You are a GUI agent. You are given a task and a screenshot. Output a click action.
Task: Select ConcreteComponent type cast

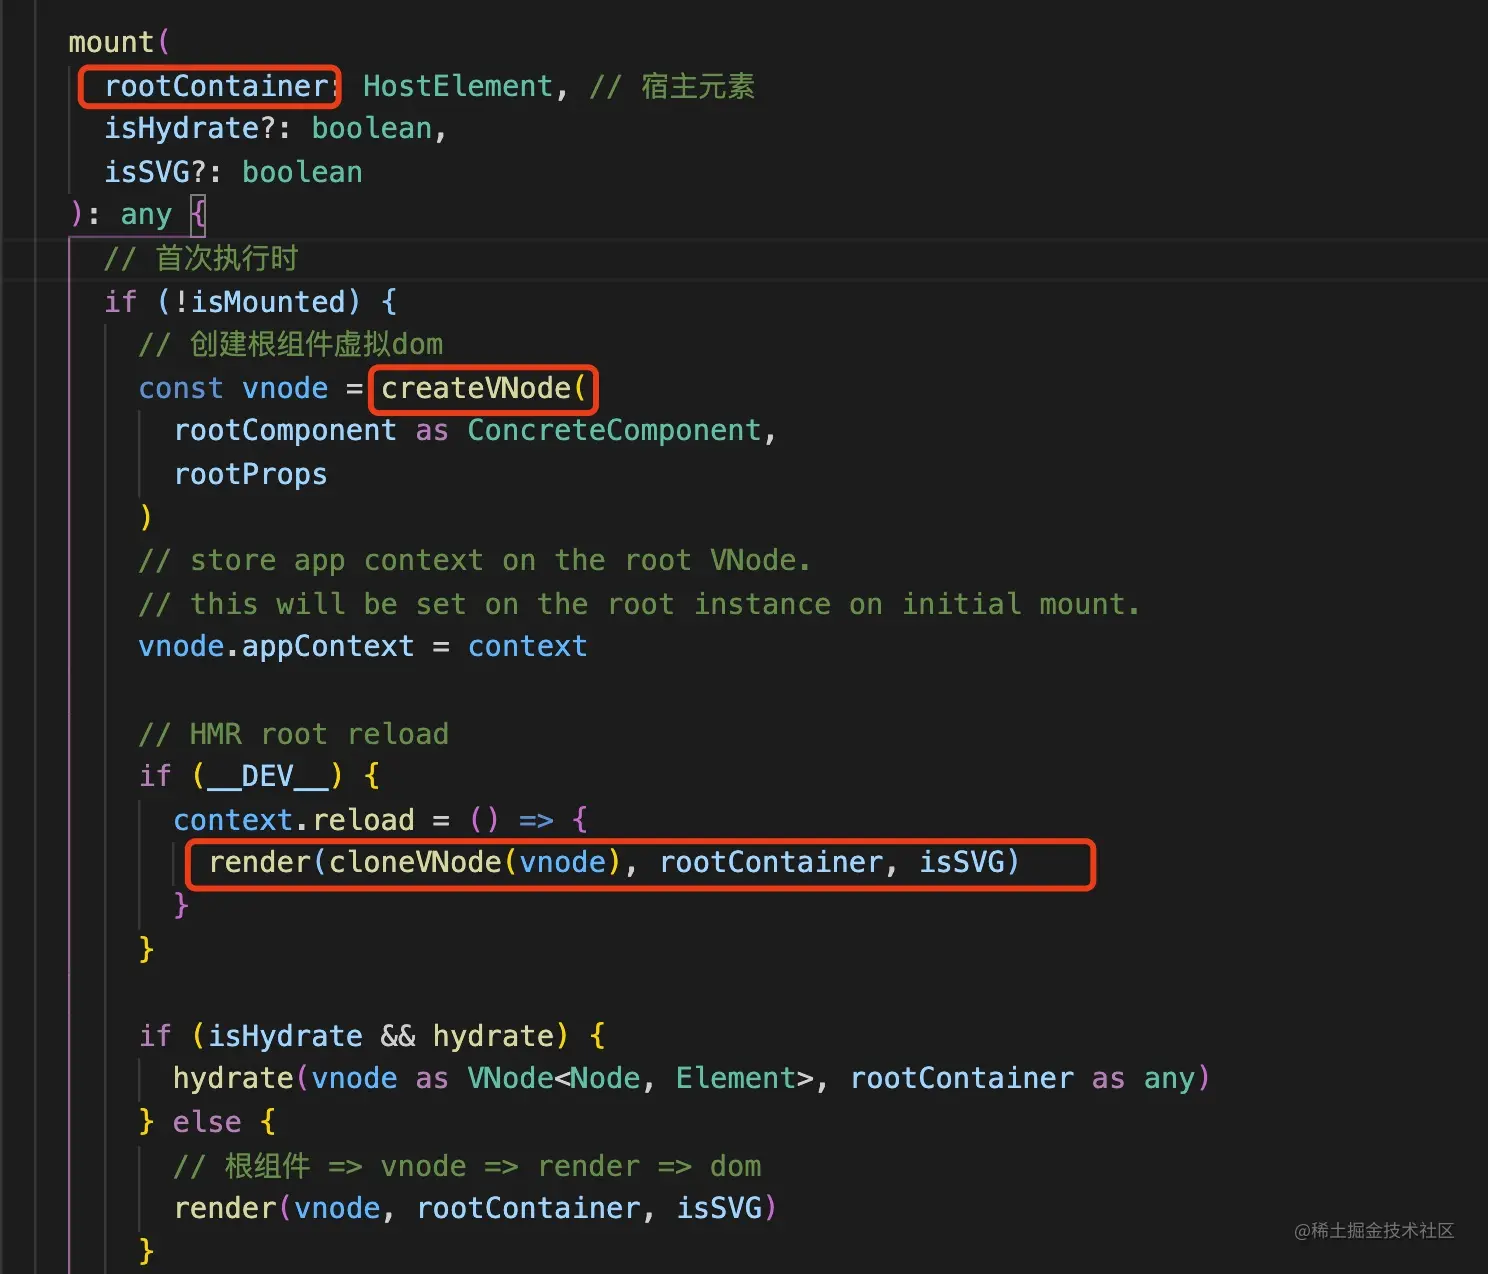(614, 431)
